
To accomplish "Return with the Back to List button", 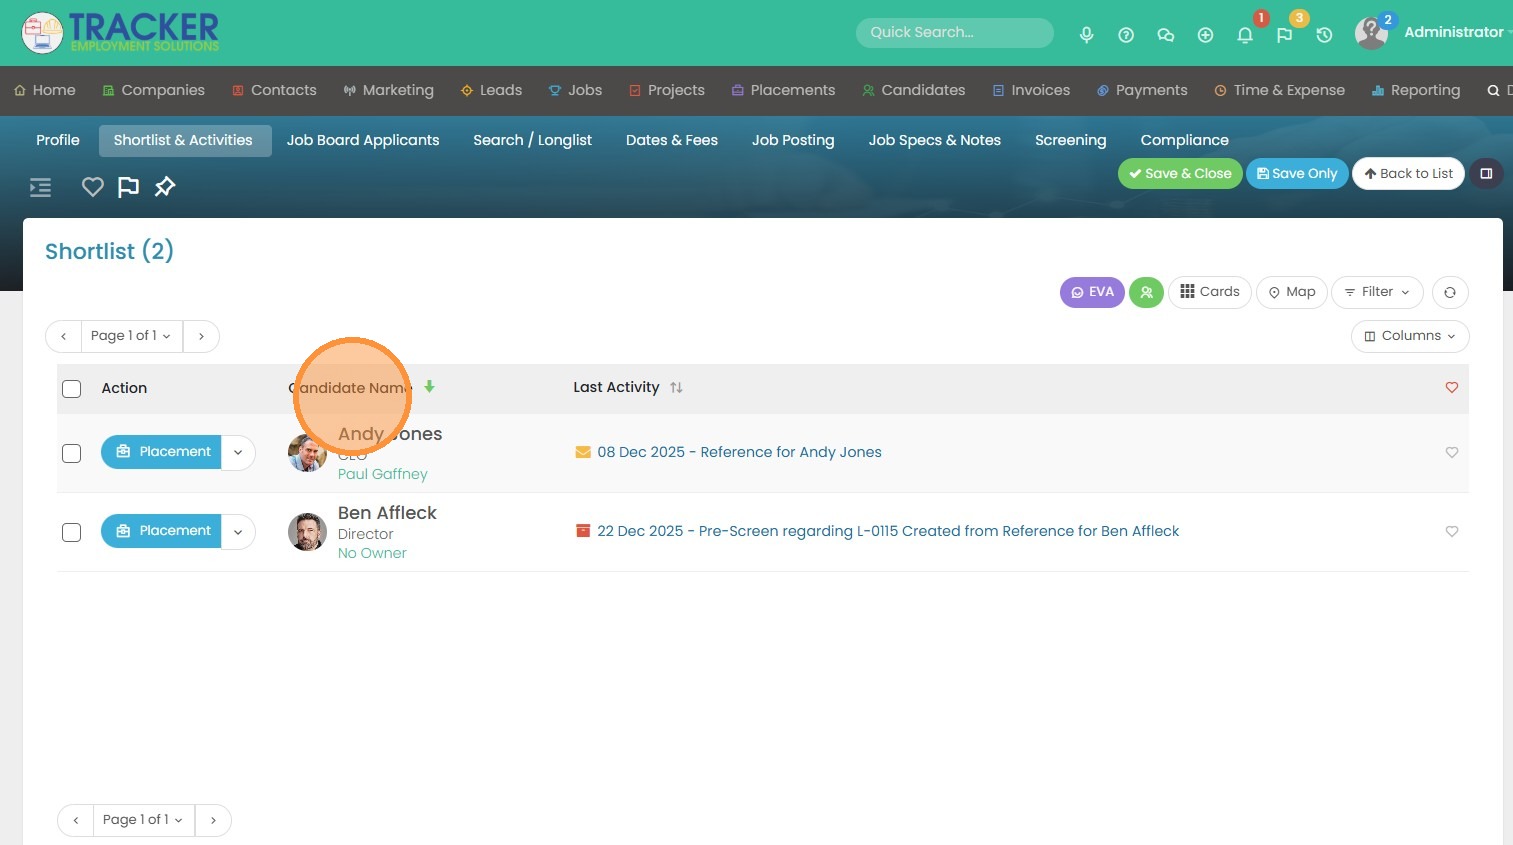I will 1408,174.
